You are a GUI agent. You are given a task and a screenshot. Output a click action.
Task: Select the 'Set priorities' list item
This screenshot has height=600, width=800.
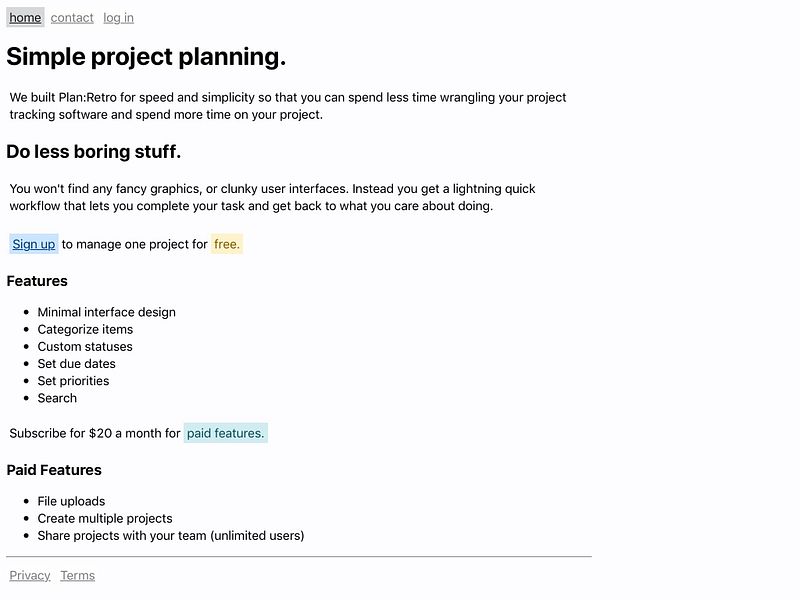click(73, 381)
